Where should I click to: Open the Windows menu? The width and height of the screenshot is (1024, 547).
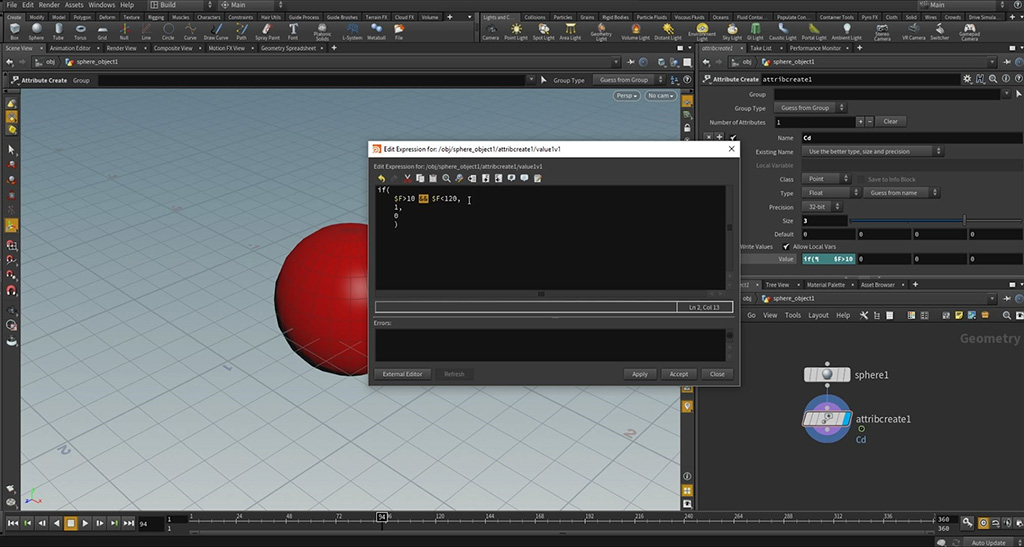pos(101,5)
